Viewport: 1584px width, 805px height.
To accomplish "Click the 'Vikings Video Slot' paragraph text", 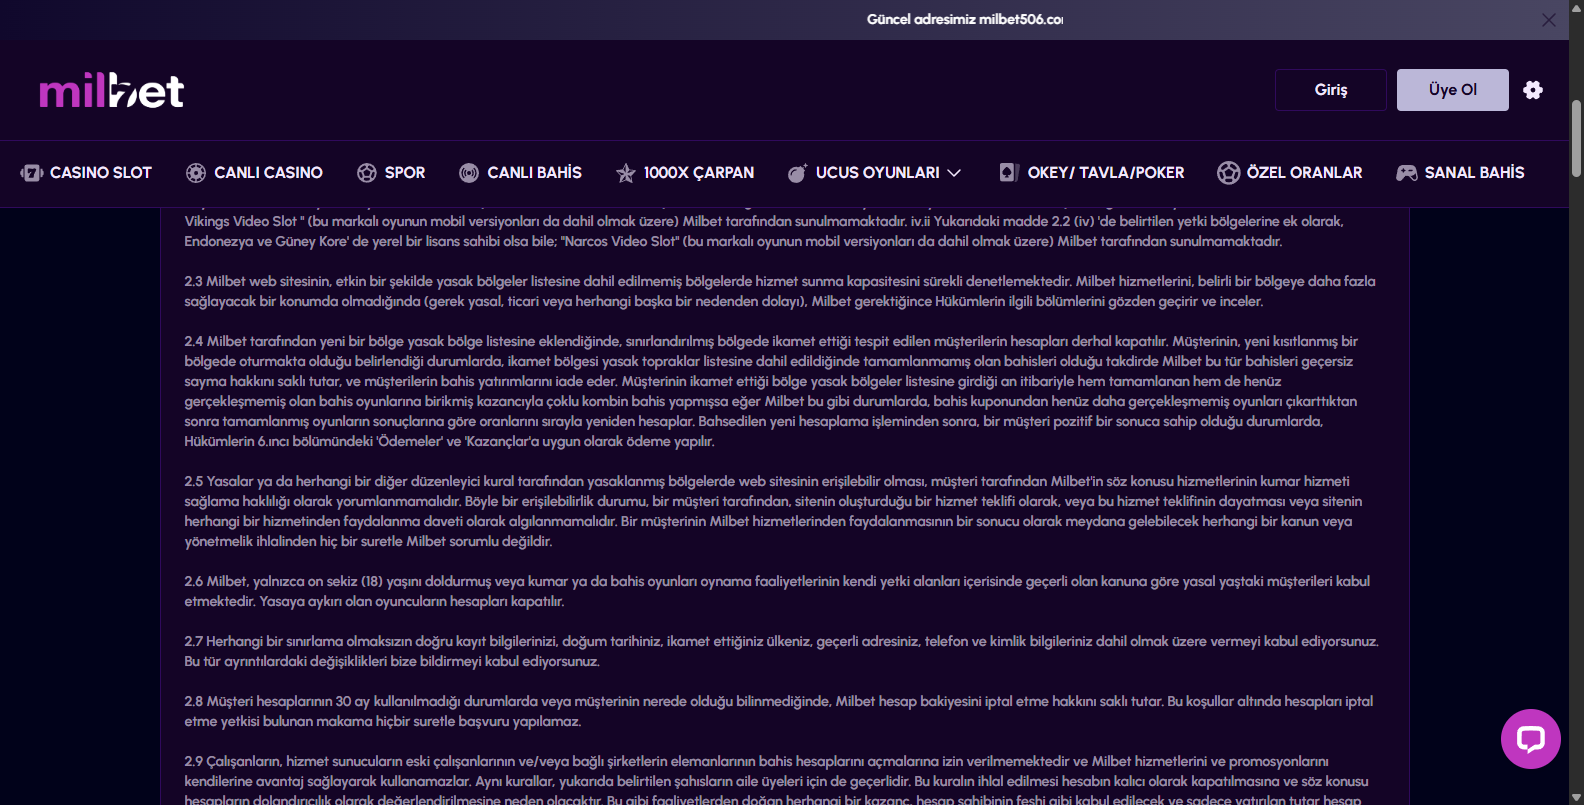I will coord(764,231).
